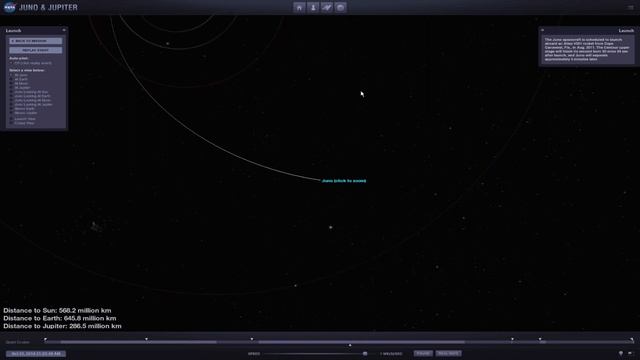This screenshot has height=360, width=640.
Task: Select the spacecraft toolbar icon
Action: 327,7
